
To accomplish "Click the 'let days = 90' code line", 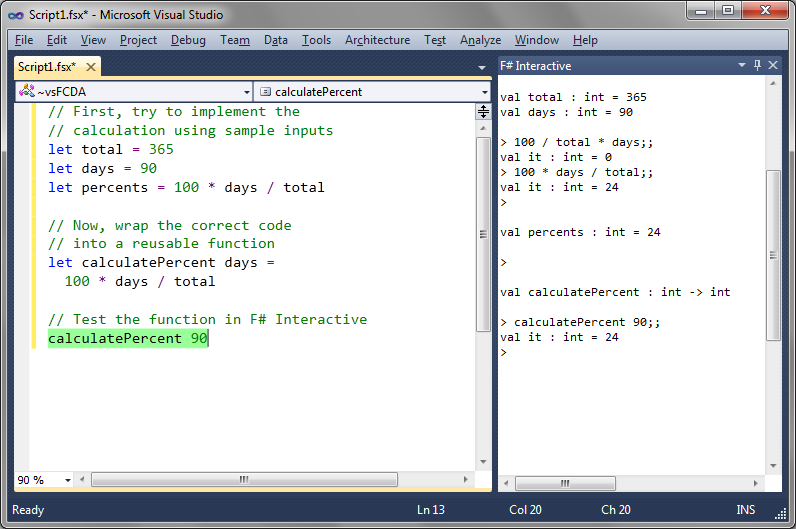I will pos(103,169).
